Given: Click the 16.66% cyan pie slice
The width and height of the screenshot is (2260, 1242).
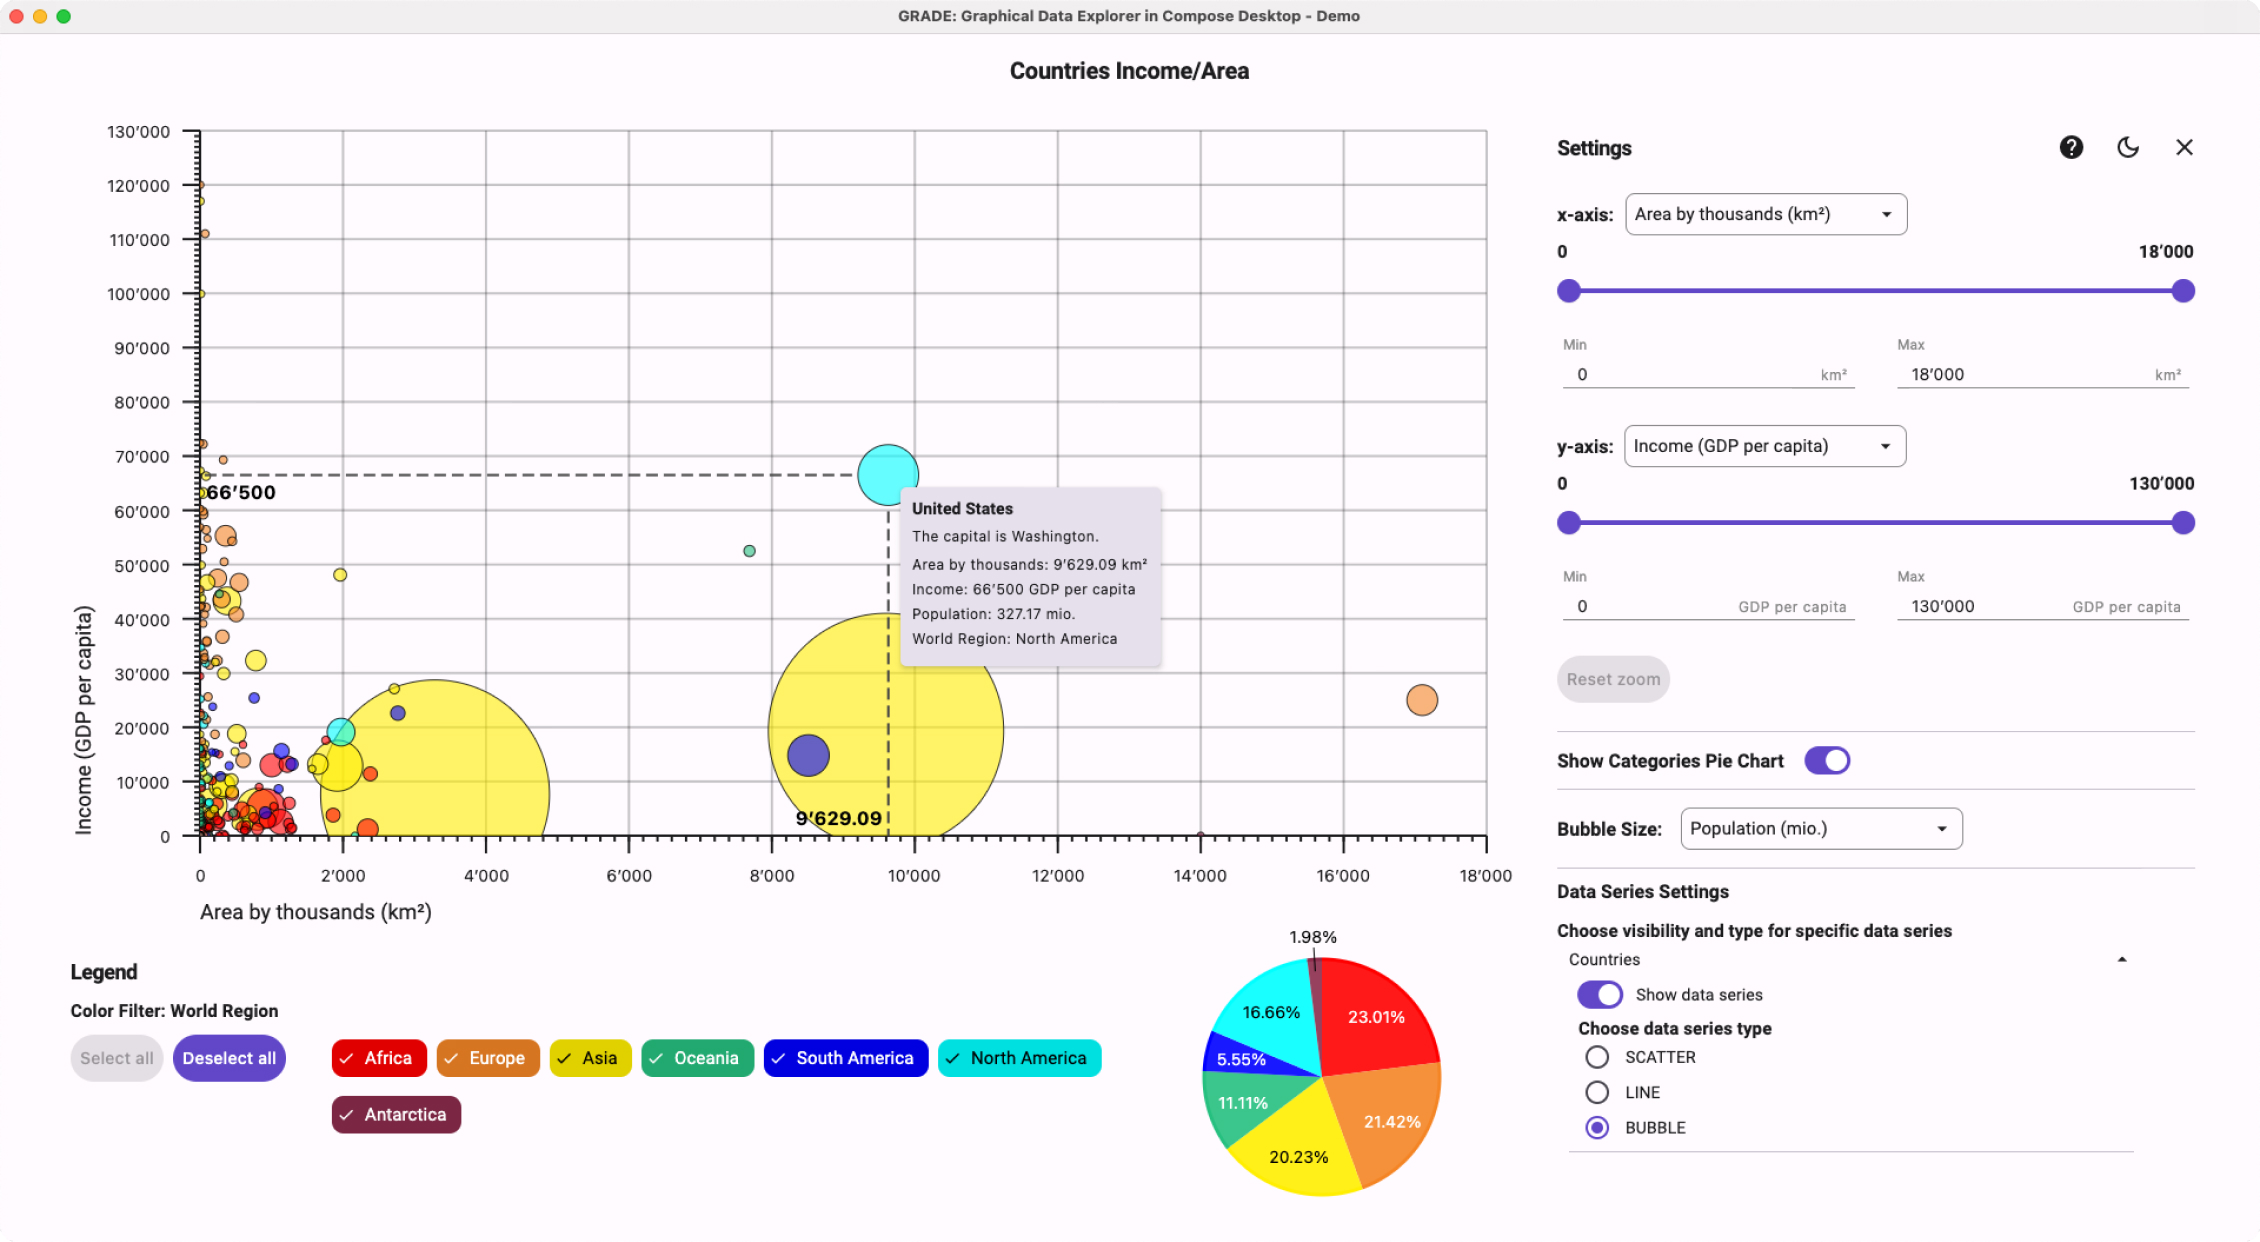Looking at the screenshot, I should pos(1272,1010).
